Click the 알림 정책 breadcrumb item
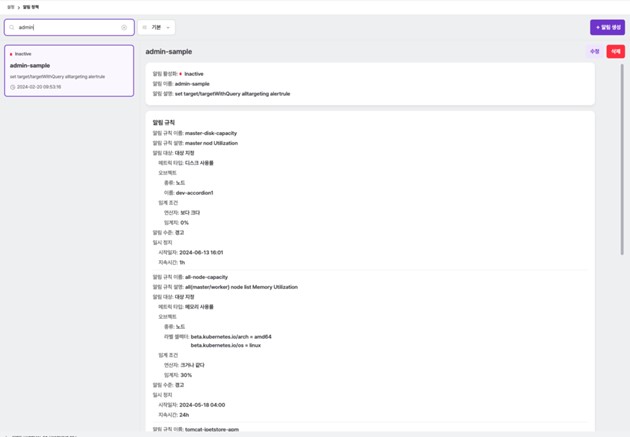Viewport: 630px width, 437px height. [x=30, y=7]
